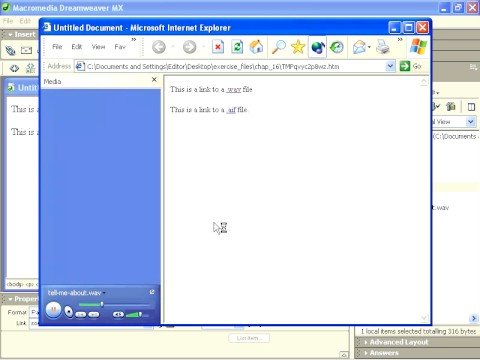
Task: Pause playback of tell-me-about.wav
Action: click(53, 310)
